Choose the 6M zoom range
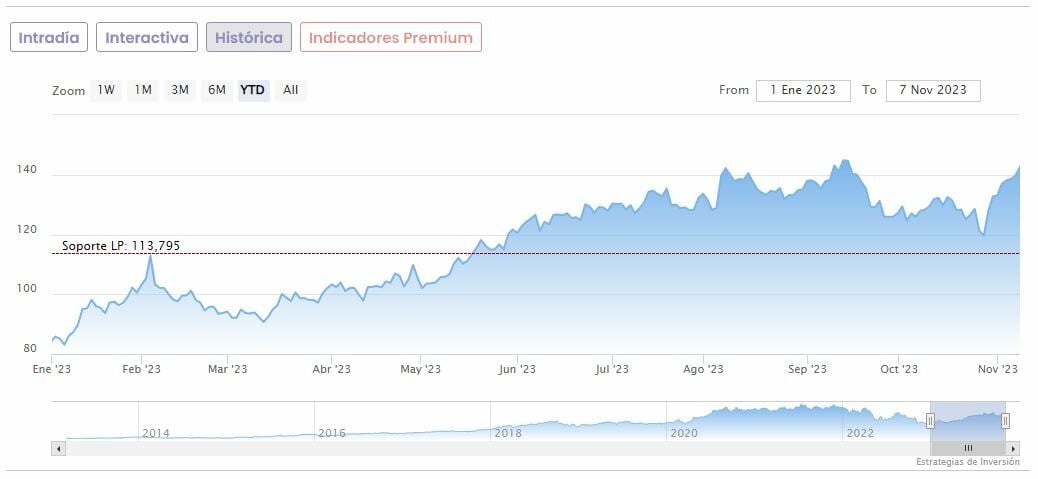This screenshot has width=1038, height=479. point(217,90)
